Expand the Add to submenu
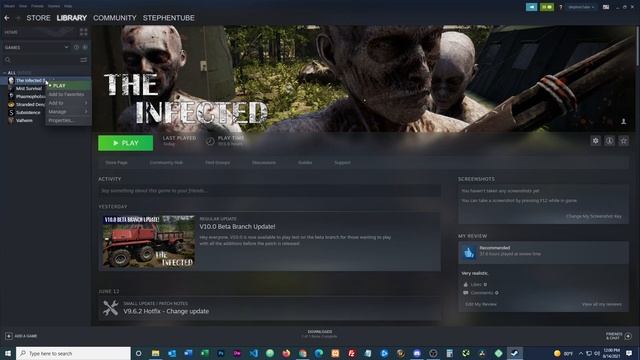 coord(68,103)
